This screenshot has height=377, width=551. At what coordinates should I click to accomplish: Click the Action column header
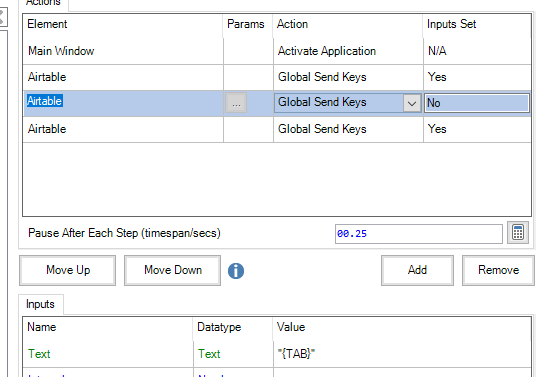[x=348, y=24]
